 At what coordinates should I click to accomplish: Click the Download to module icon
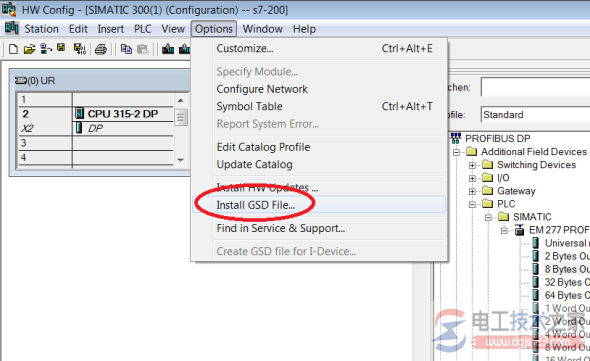pyautogui.click(x=168, y=49)
